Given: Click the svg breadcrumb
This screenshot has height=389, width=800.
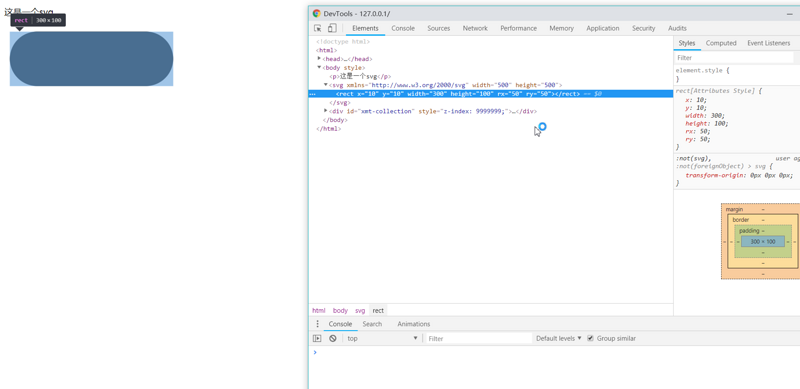Looking at the screenshot, I should (360, 310).
